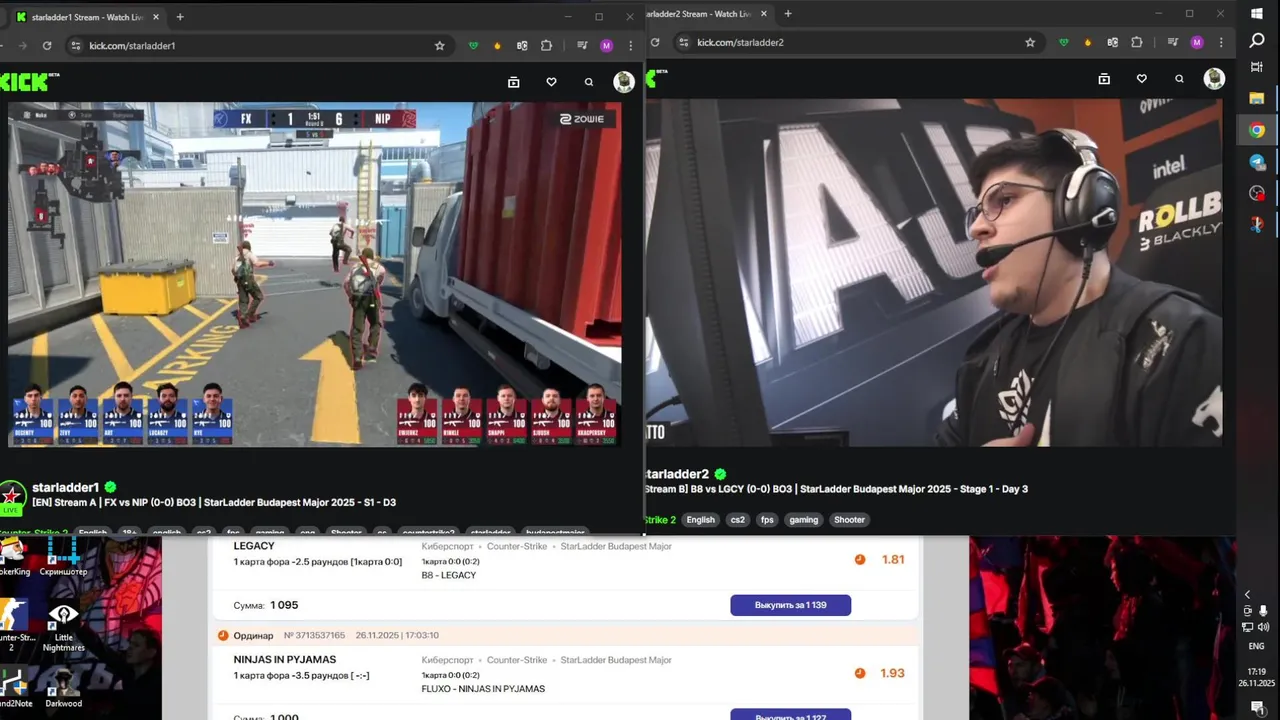Open Chrome three-dot menu in starladder2 window
Image resolution: width=1280 pixels, height=720 pixels.
1221,42
